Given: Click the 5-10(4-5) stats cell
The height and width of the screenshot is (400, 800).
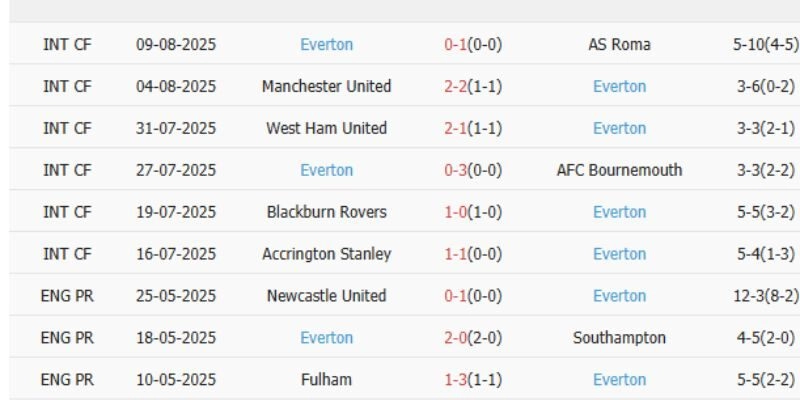Looking at the screenshot, I should click(765, 45).
